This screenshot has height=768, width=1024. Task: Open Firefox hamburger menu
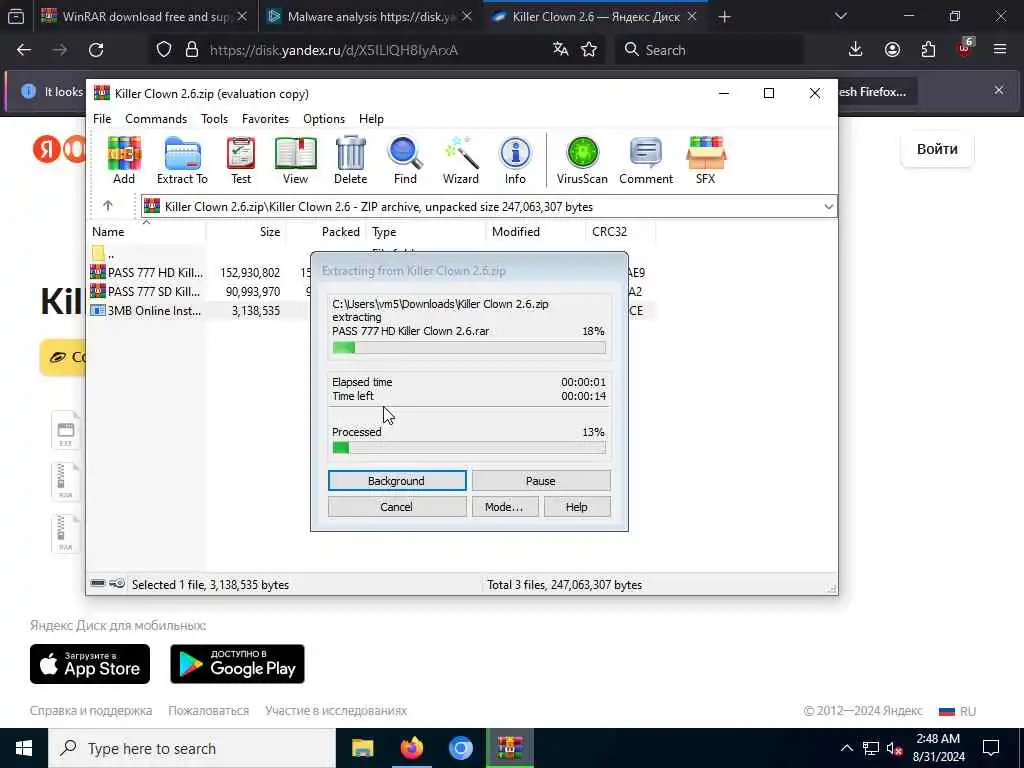click(1000, 50)
